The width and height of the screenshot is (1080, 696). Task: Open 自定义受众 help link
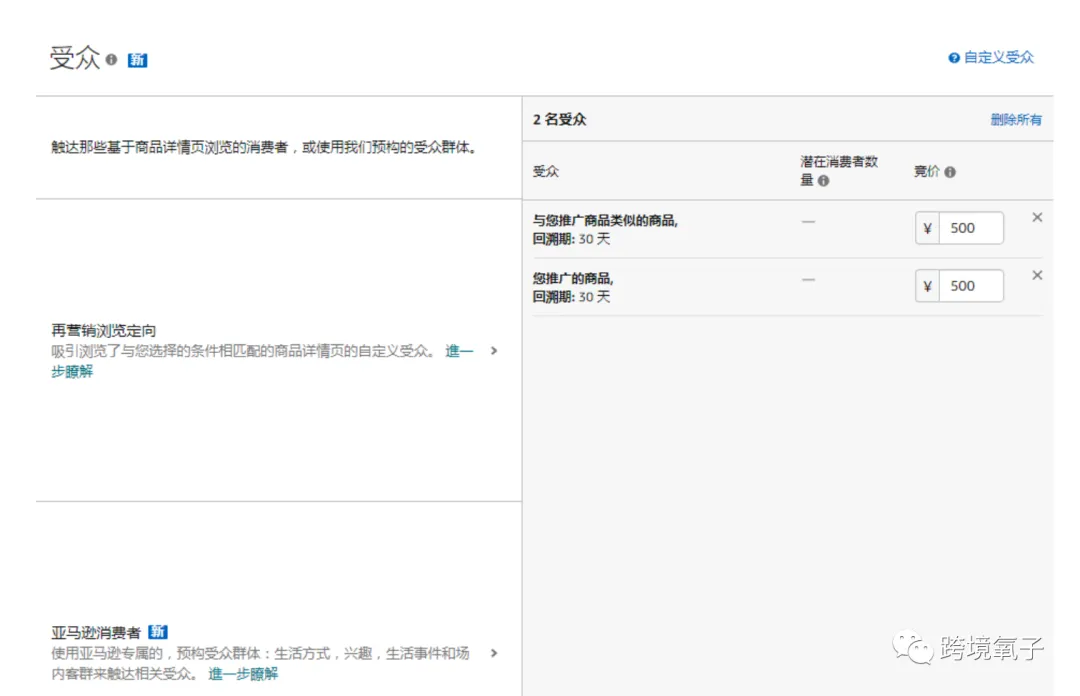point(998,58)
